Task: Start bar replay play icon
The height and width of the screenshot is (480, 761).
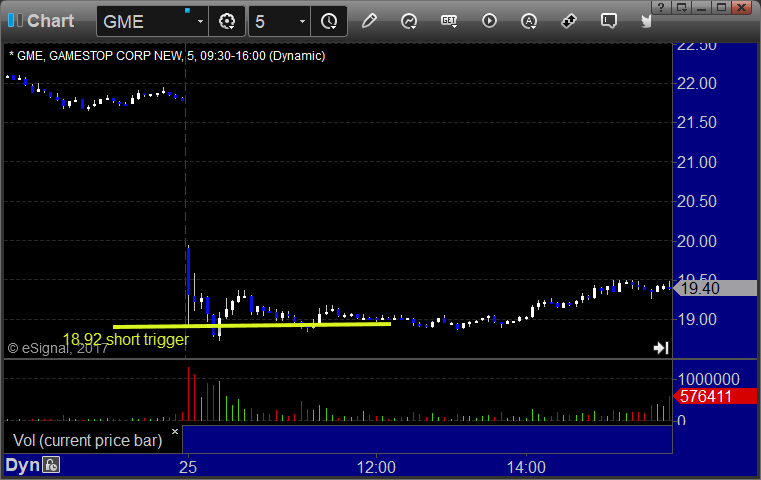Action: click(x=489, y=21)
